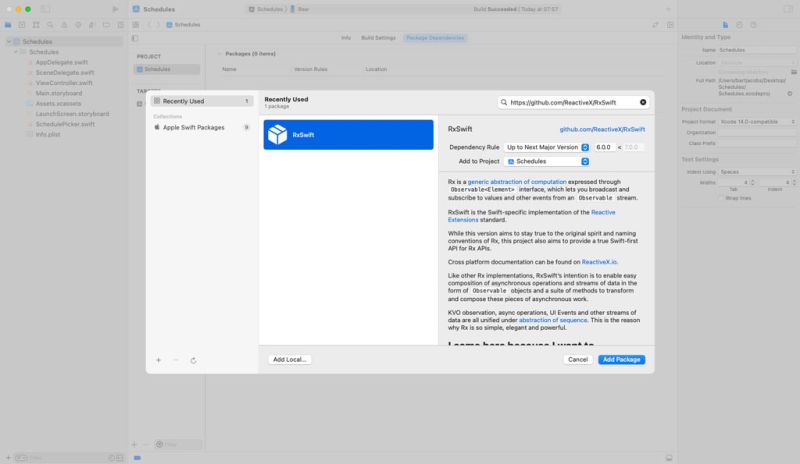Image resolution: width=800 pixels, height=464 pixels.
Task: Add an editor on the right
Action: click(670, 25)
